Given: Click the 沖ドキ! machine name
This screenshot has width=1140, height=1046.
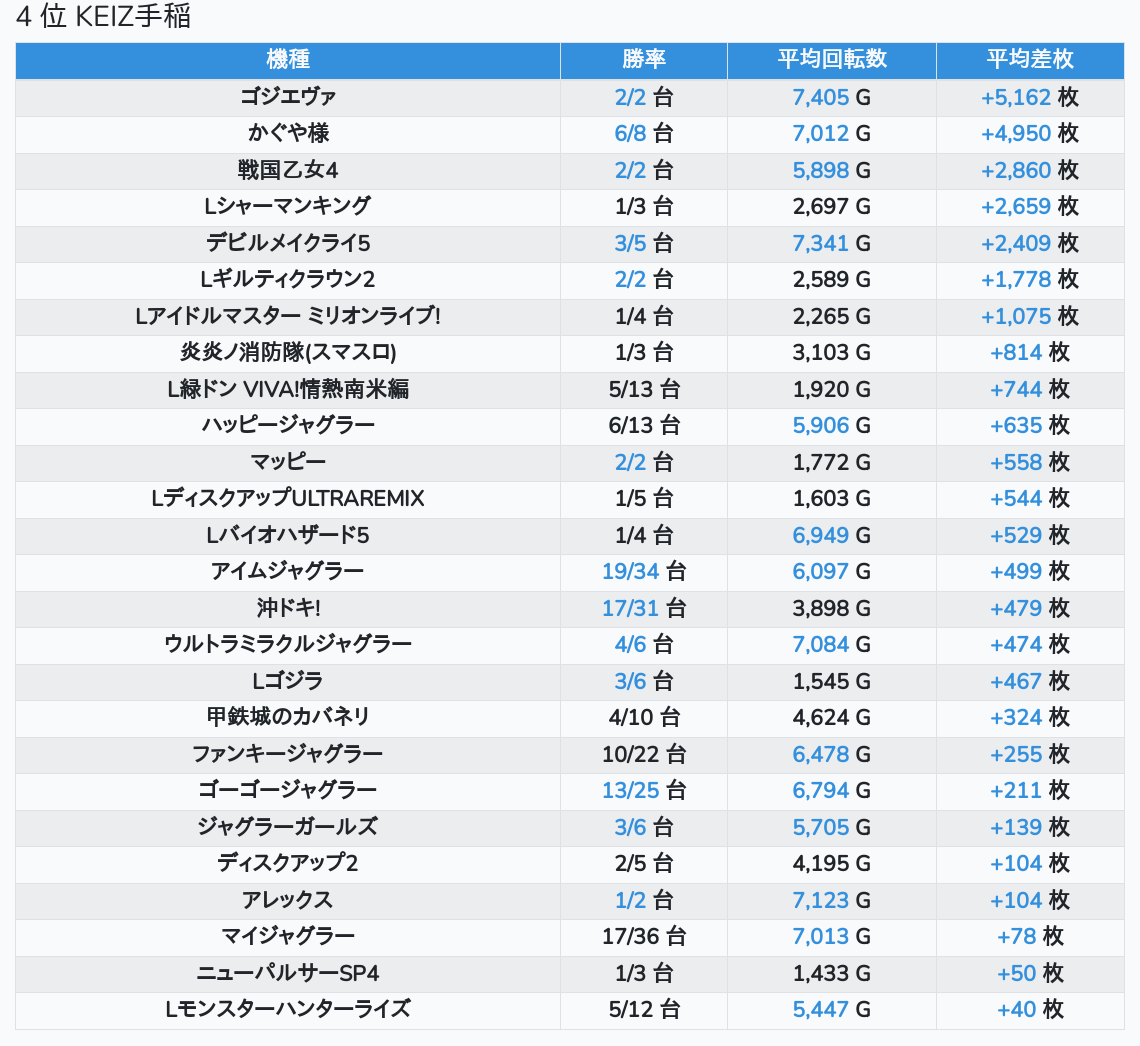Looking at the screenshot, I should 288,608.
